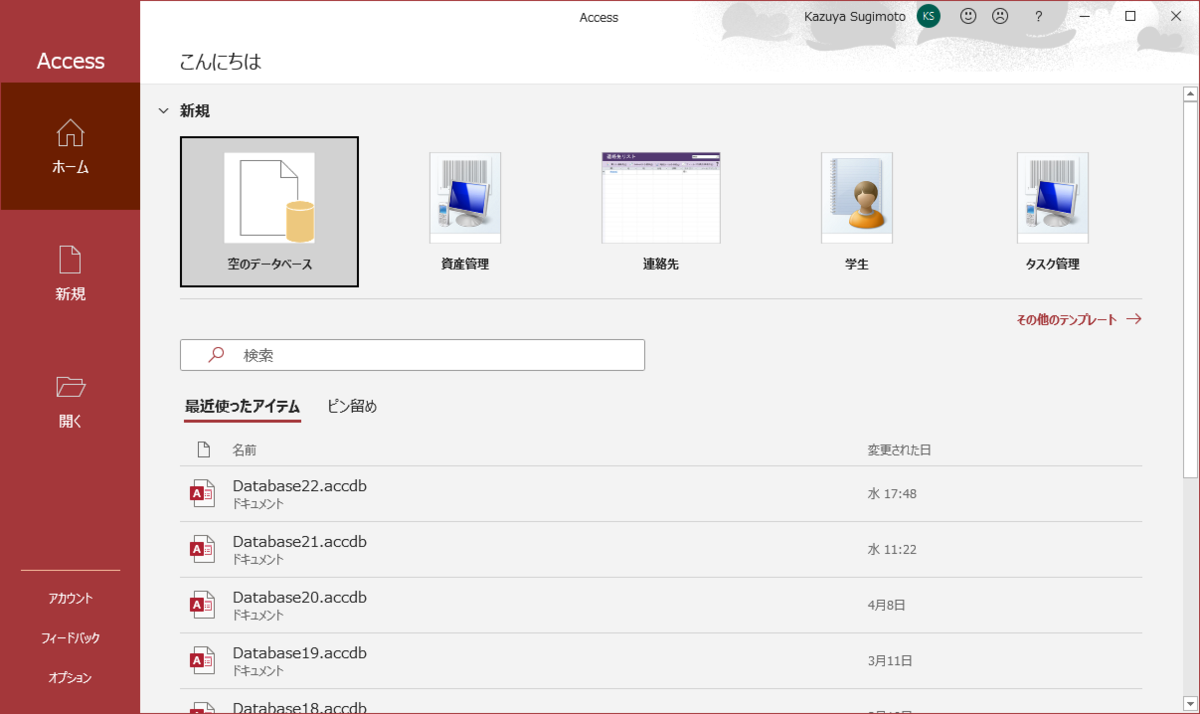This screenshot has width=1200, height=714.
Task: Choose the タスク管理 template icon
Action: coord(1053,198)
